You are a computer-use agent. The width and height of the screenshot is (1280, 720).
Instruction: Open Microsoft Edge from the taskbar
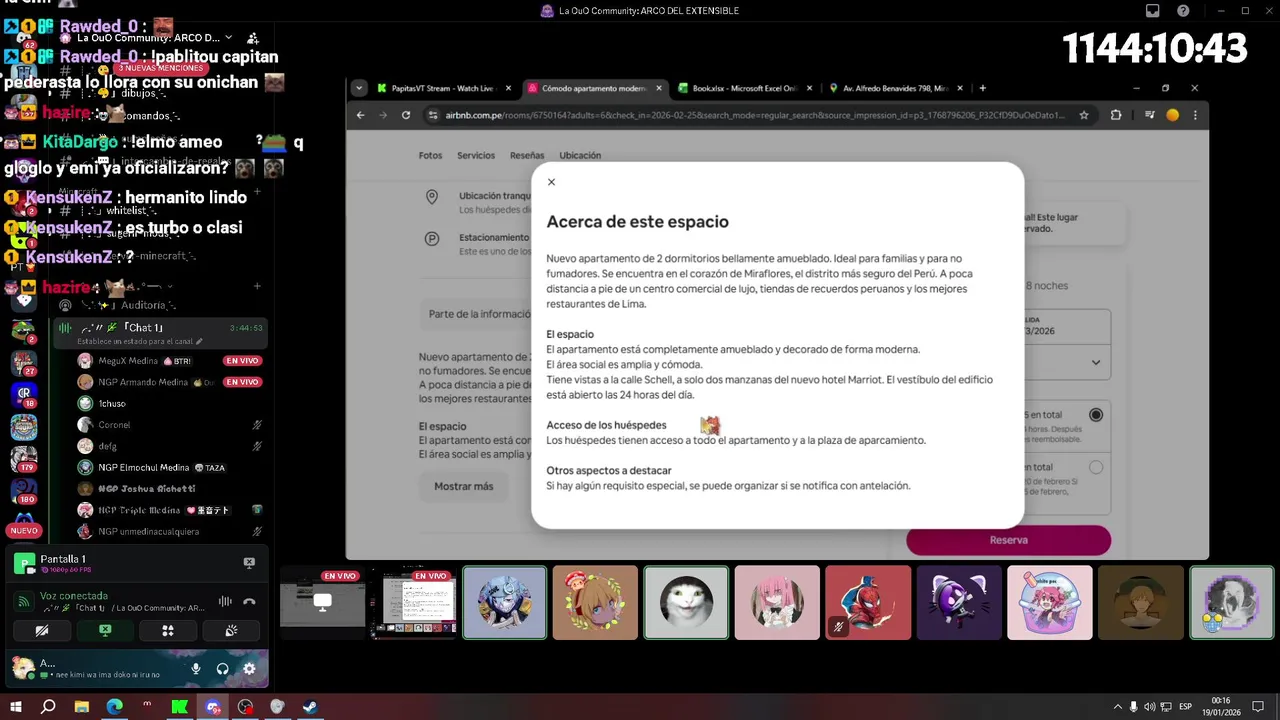[114, 707]
